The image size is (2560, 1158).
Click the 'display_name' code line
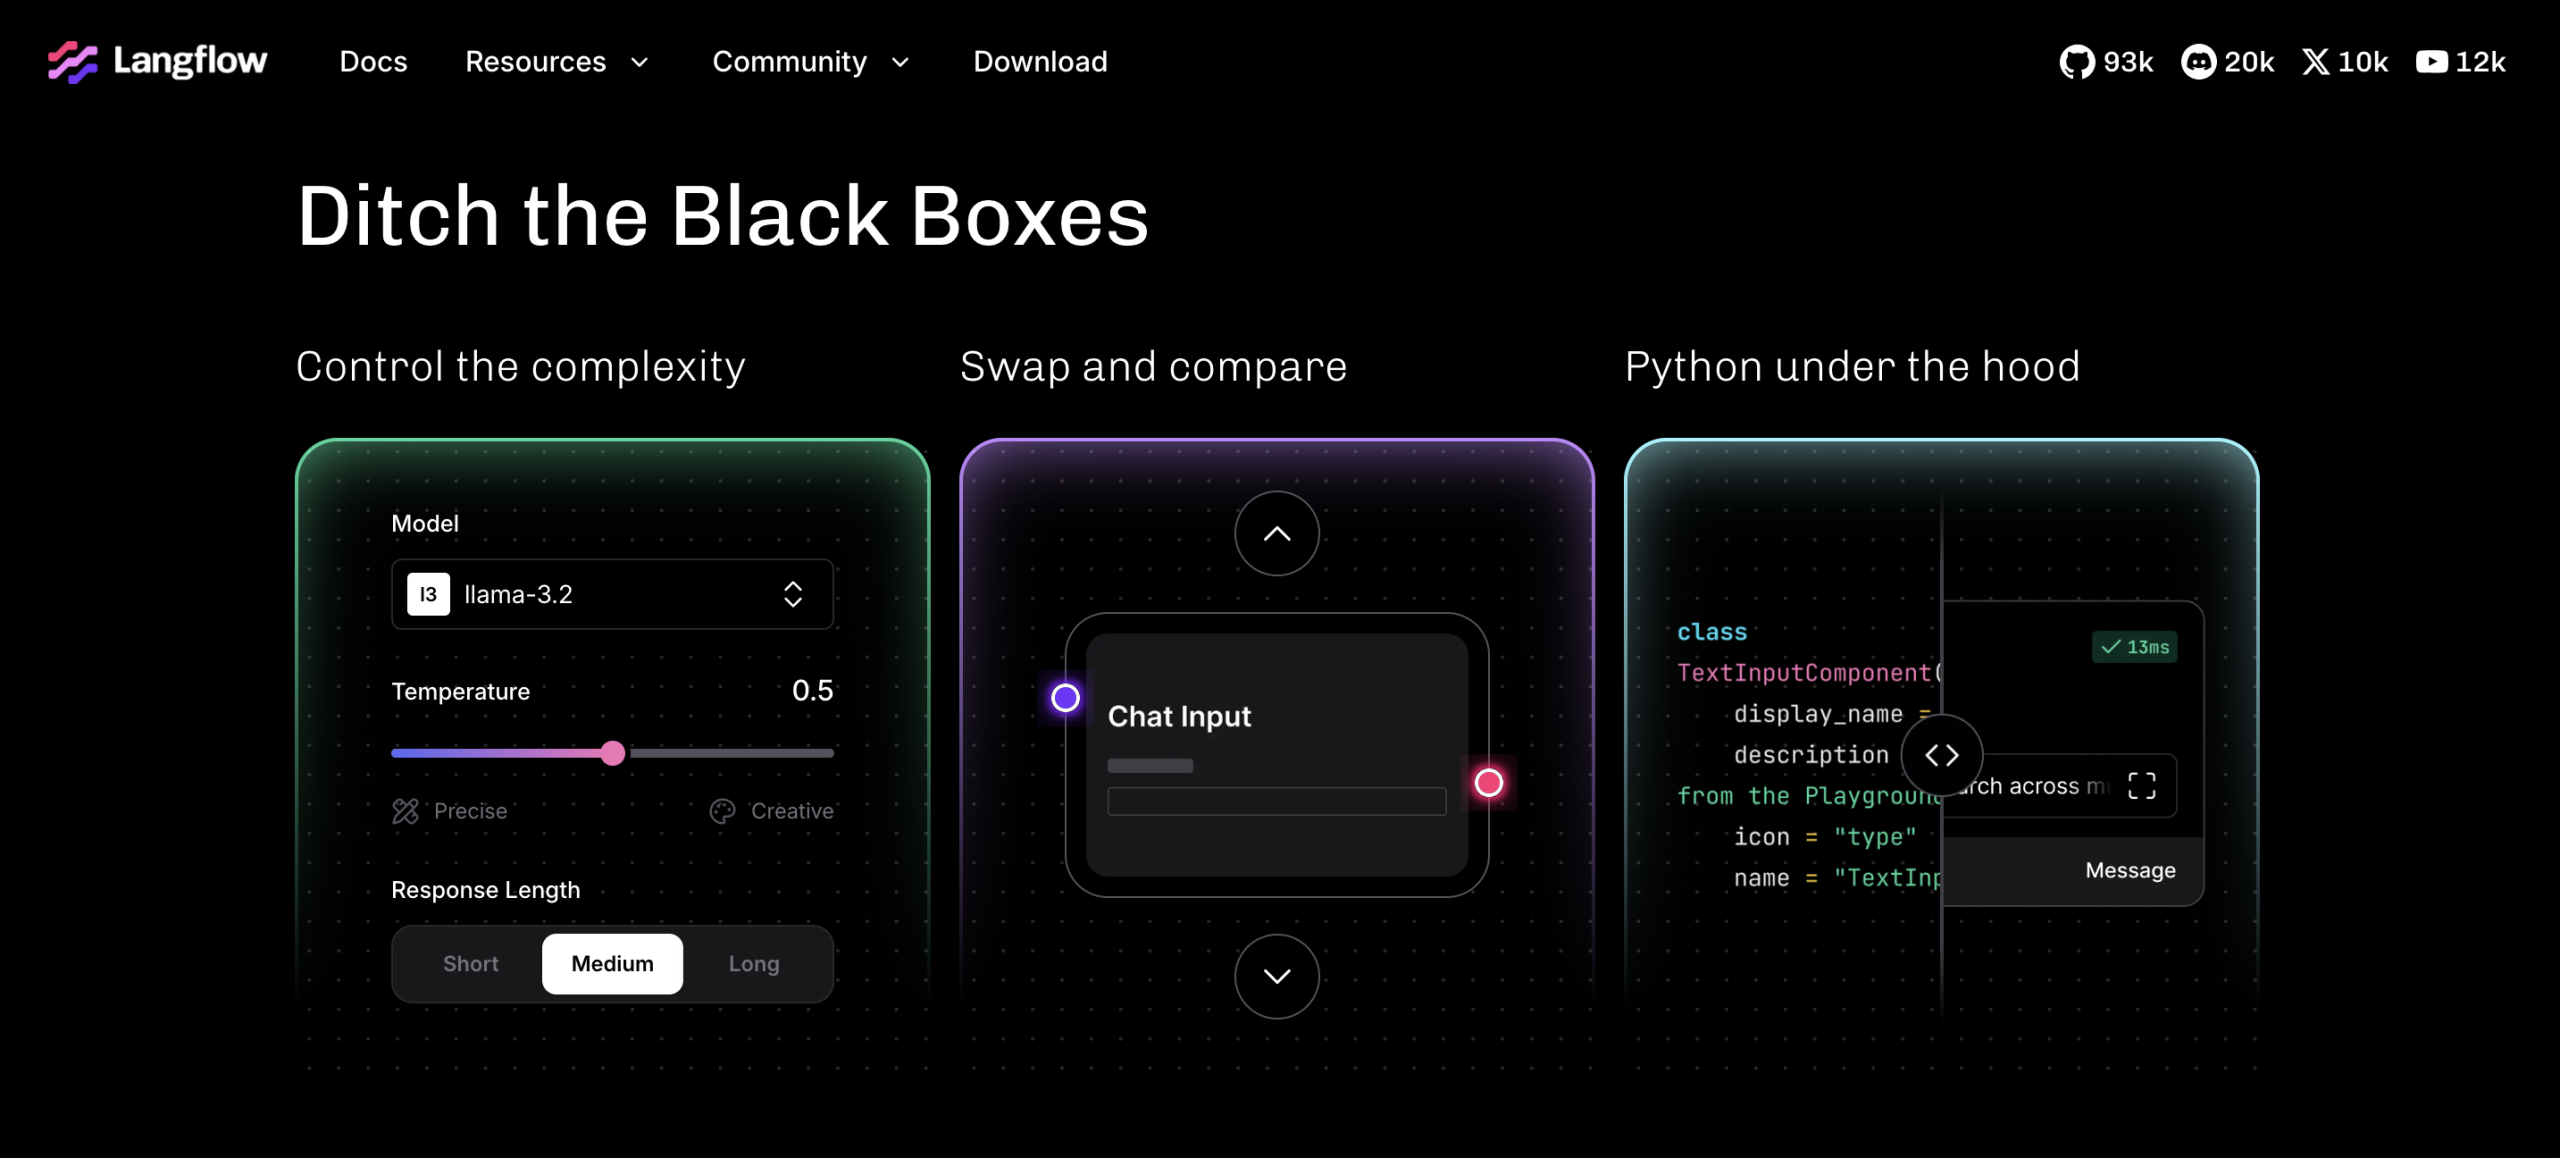tap(1832, 714)
